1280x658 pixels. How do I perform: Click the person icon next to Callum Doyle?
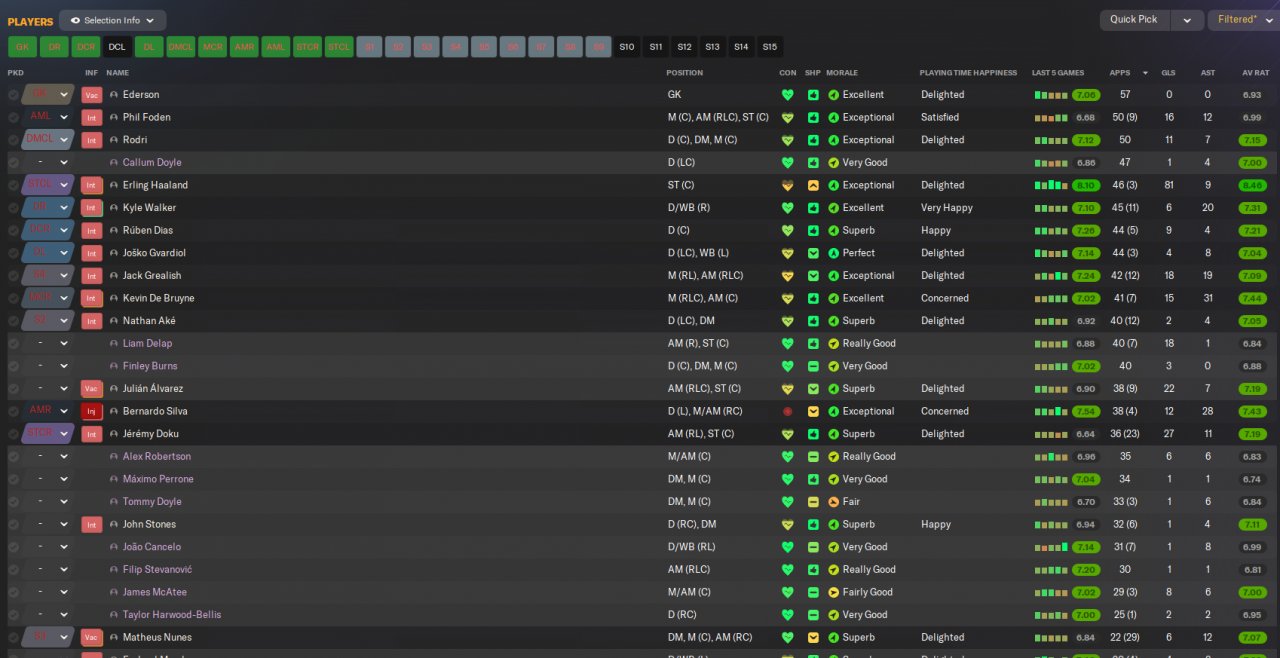[114, 163]
